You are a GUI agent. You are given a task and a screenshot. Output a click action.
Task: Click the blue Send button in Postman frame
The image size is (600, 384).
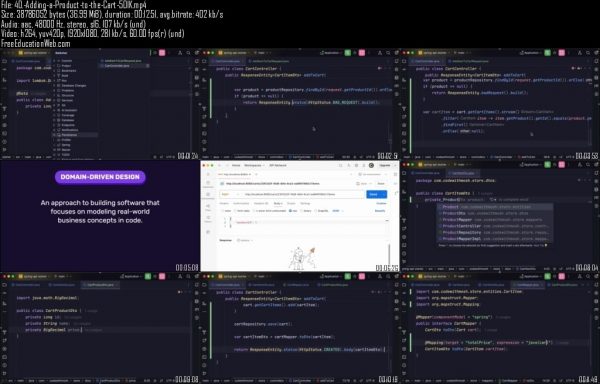376,194
